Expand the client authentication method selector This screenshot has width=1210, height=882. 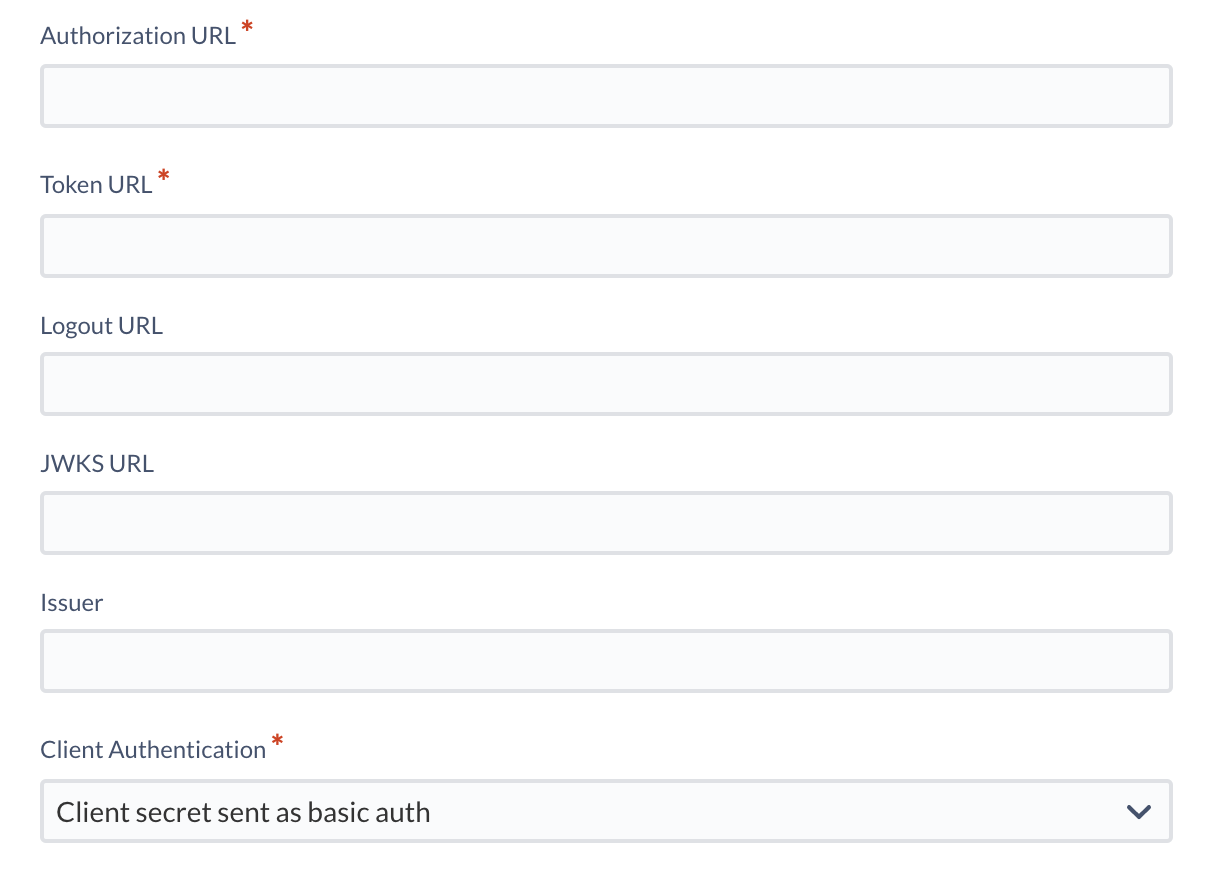(x=606, y=811)
